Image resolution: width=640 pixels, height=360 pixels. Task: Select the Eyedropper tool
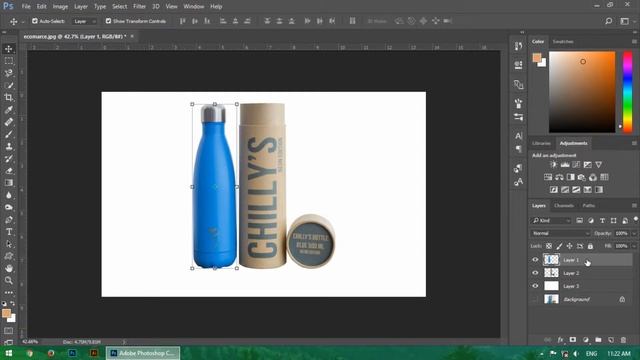tap(9, 110)
